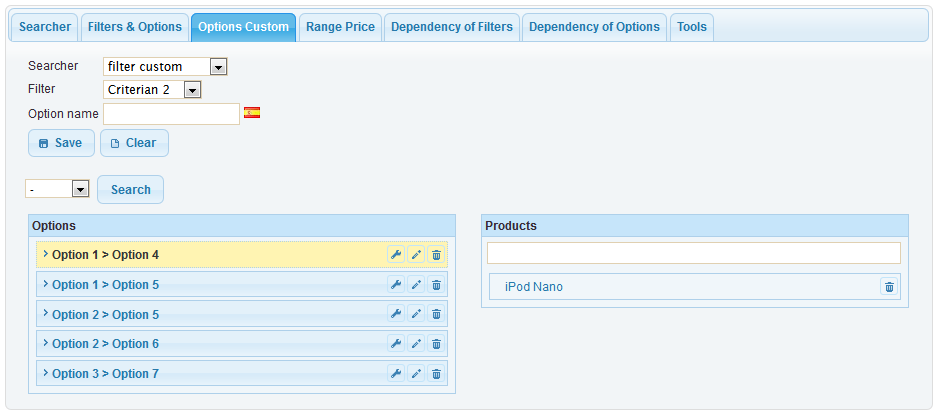Focus the Option name text field
939x416 pixels.
[171, 114]
